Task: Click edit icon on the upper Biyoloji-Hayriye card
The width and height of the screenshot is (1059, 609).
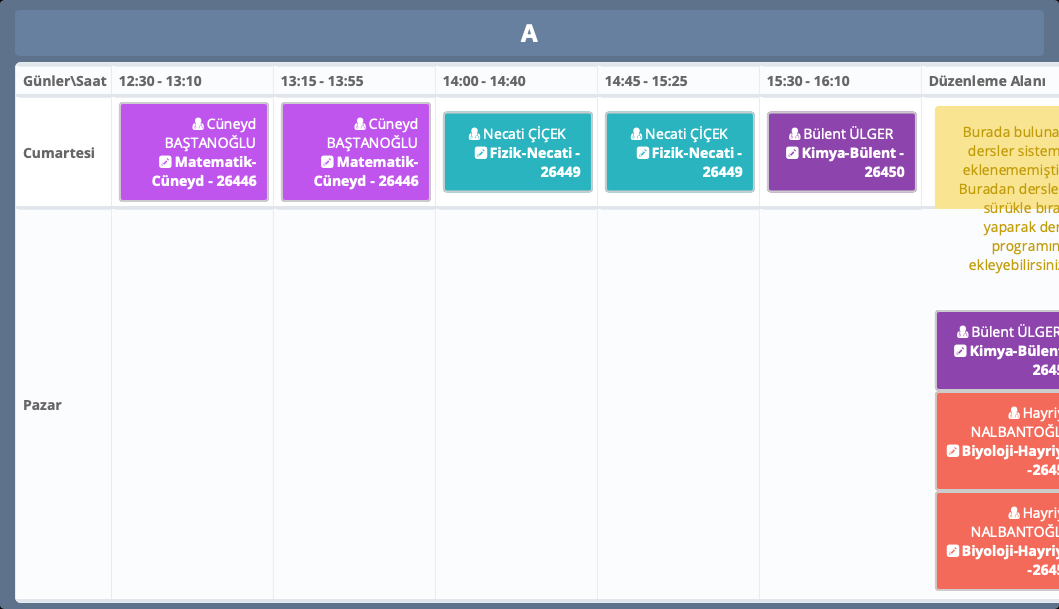Action: click(952, 451)
